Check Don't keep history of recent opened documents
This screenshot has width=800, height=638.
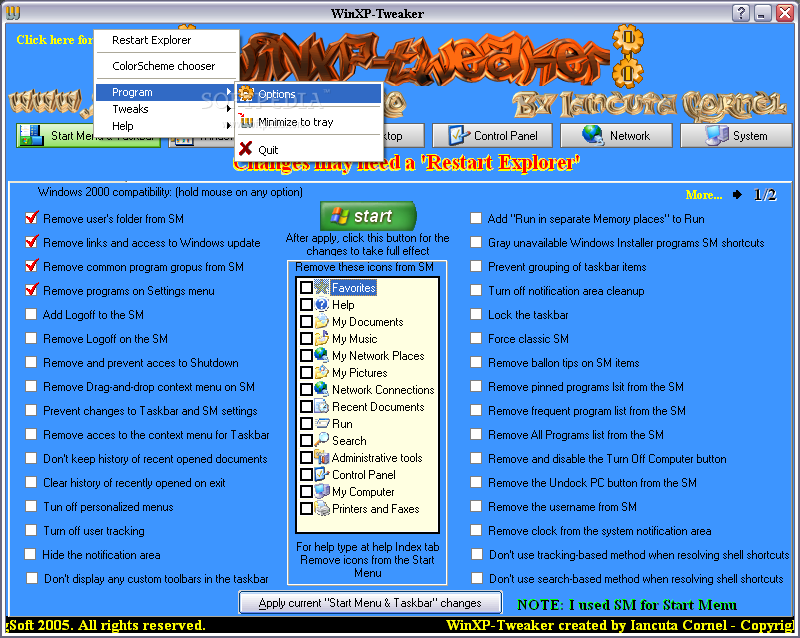tap(31, 458)
